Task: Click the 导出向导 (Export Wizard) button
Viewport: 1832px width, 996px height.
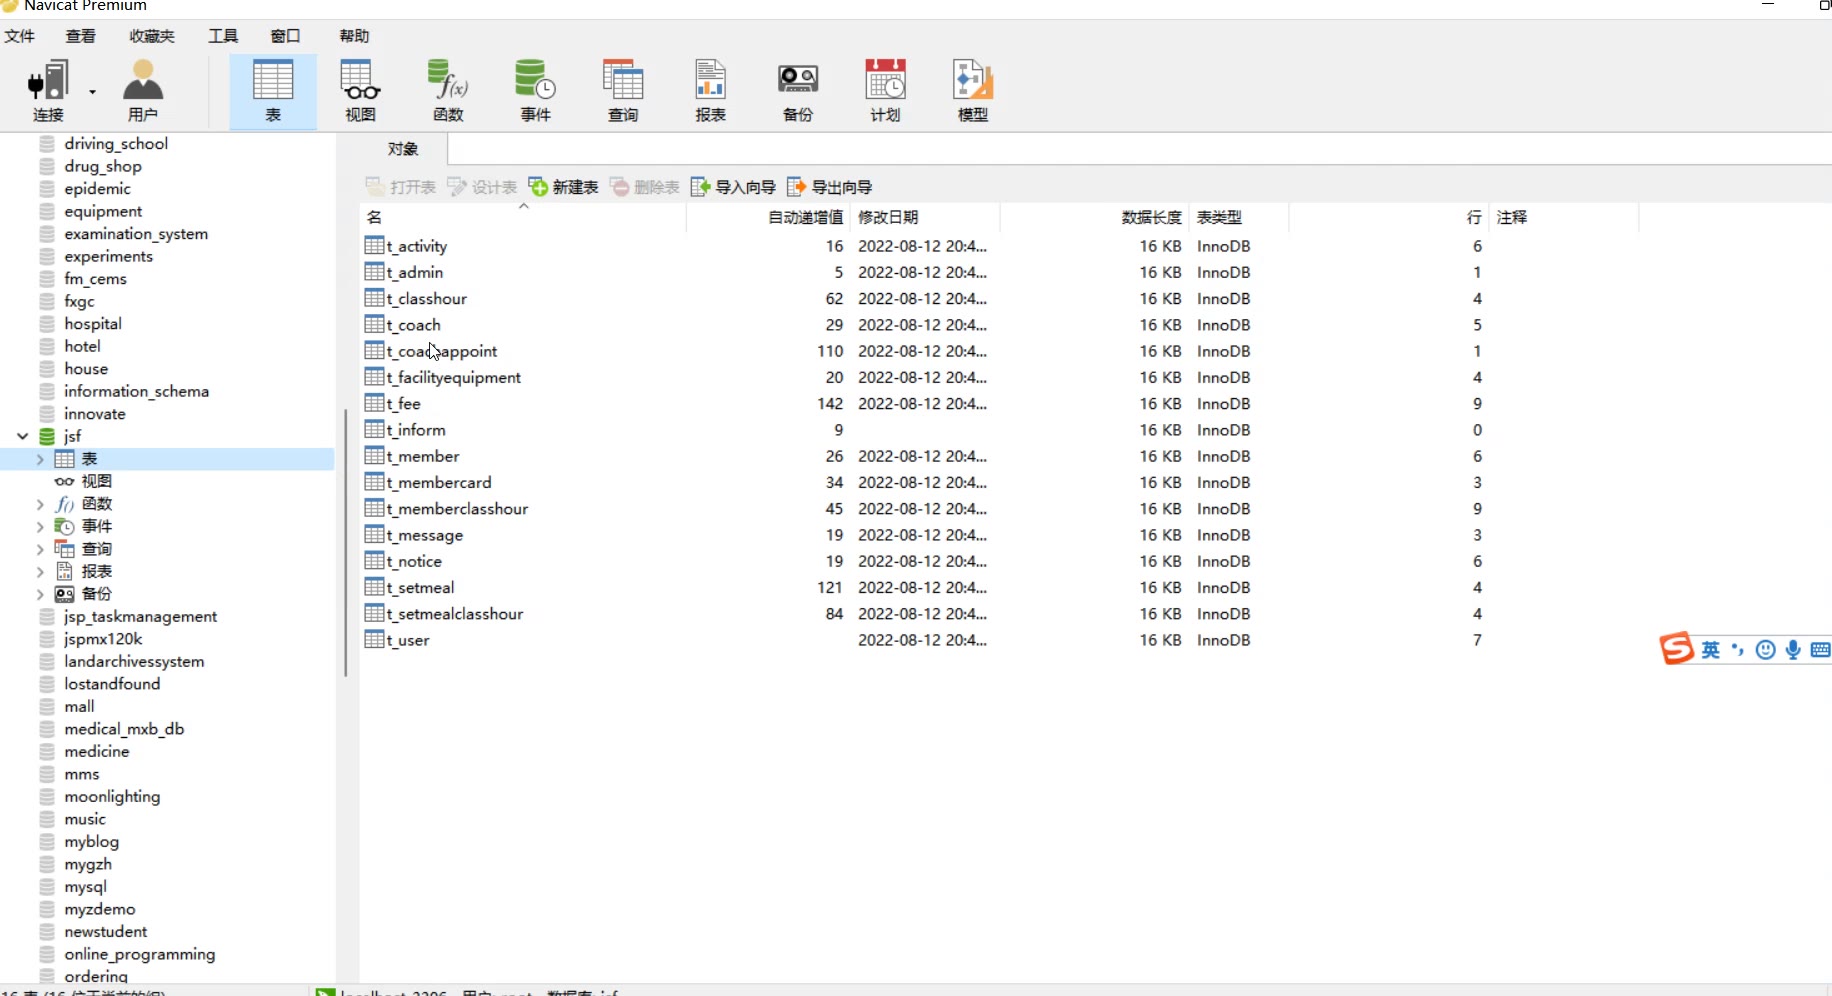Action: [x=830, y=187]
